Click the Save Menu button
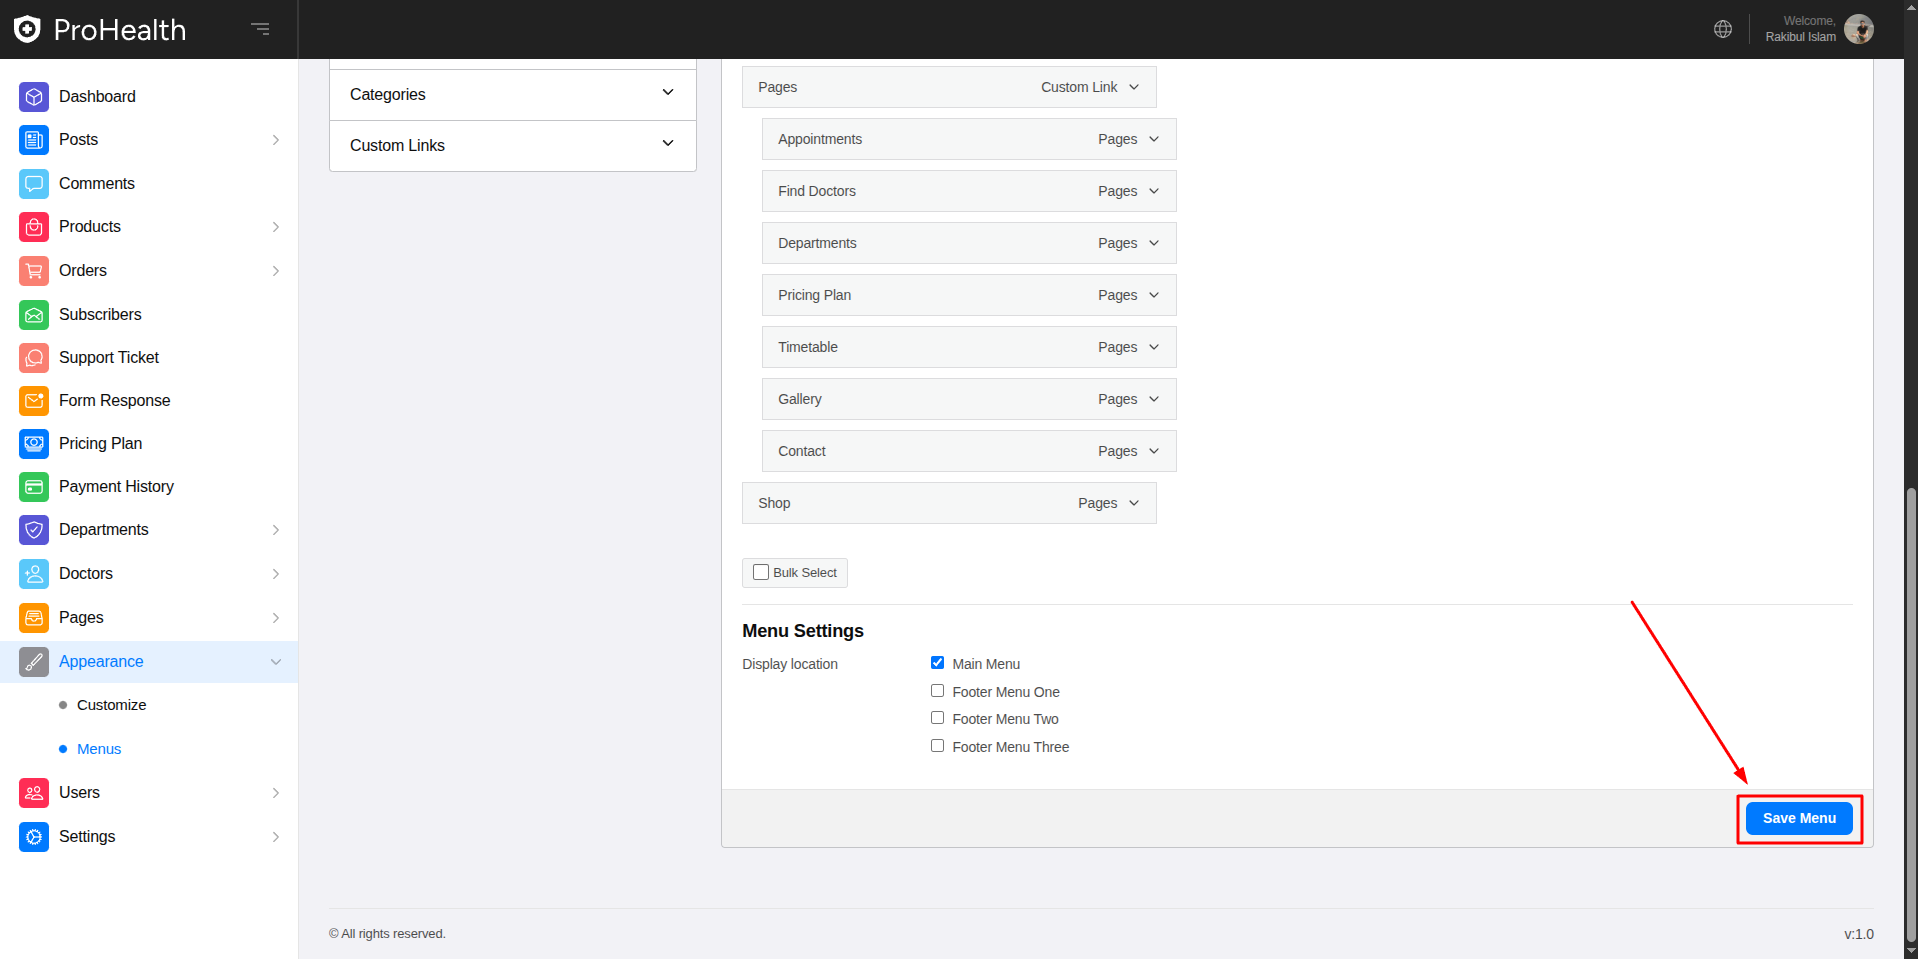This screenshot has height=959, width=1918. pos(1799,818)
